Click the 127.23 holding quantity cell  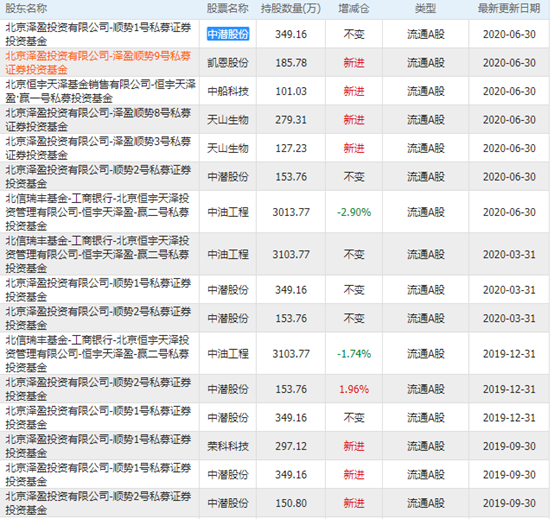[291, 148]
